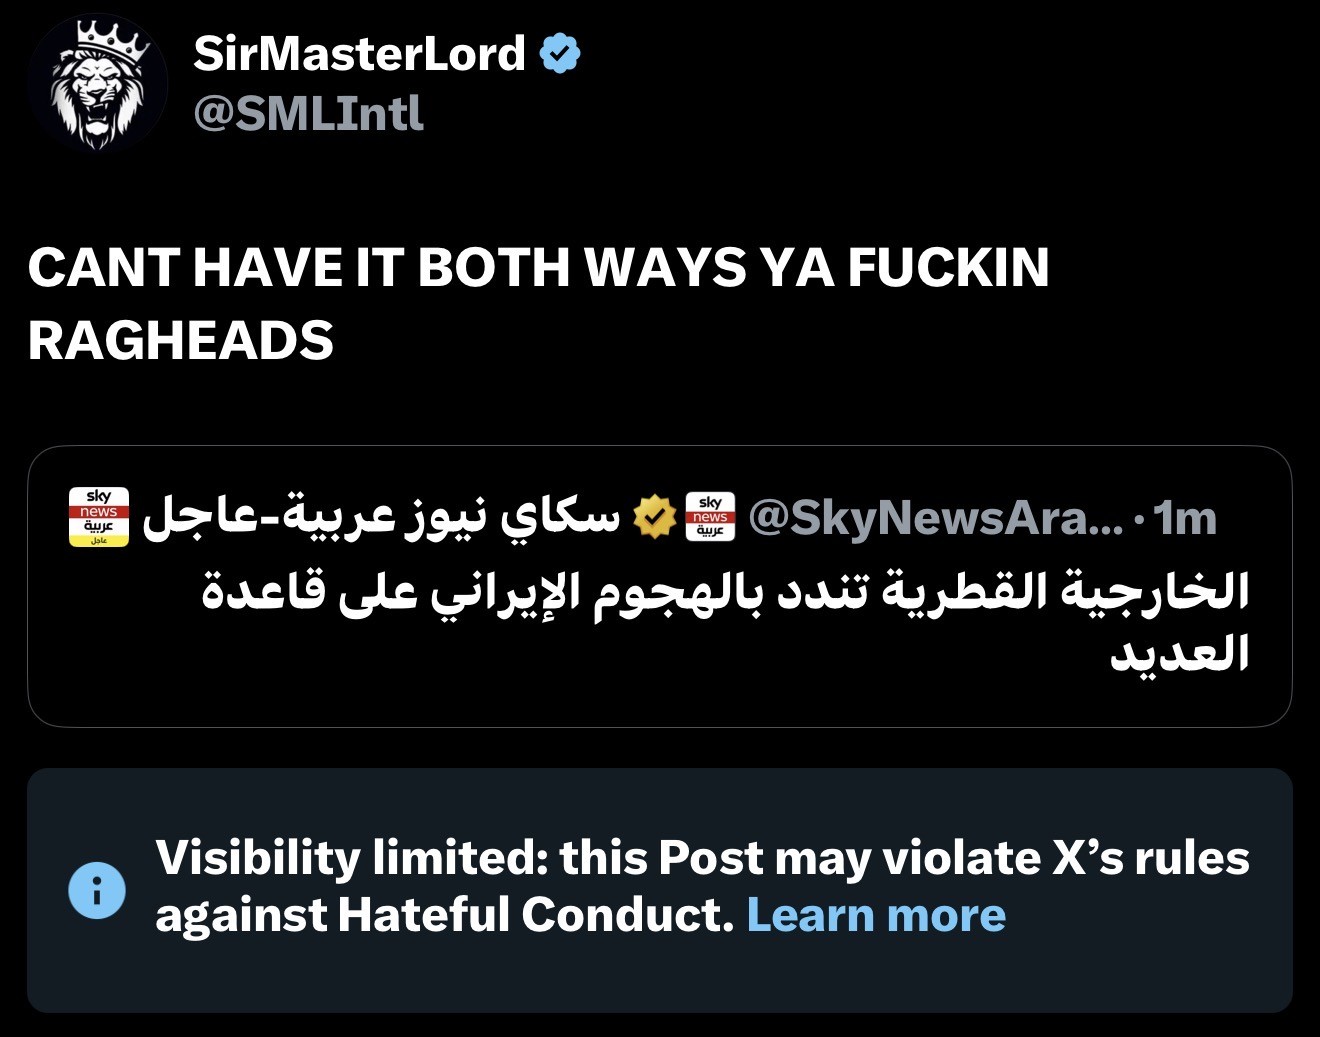Open the @SkyNewsAra... handle
The width and height of the screenshot is (1320, 1037).
[x=936, y=518]
